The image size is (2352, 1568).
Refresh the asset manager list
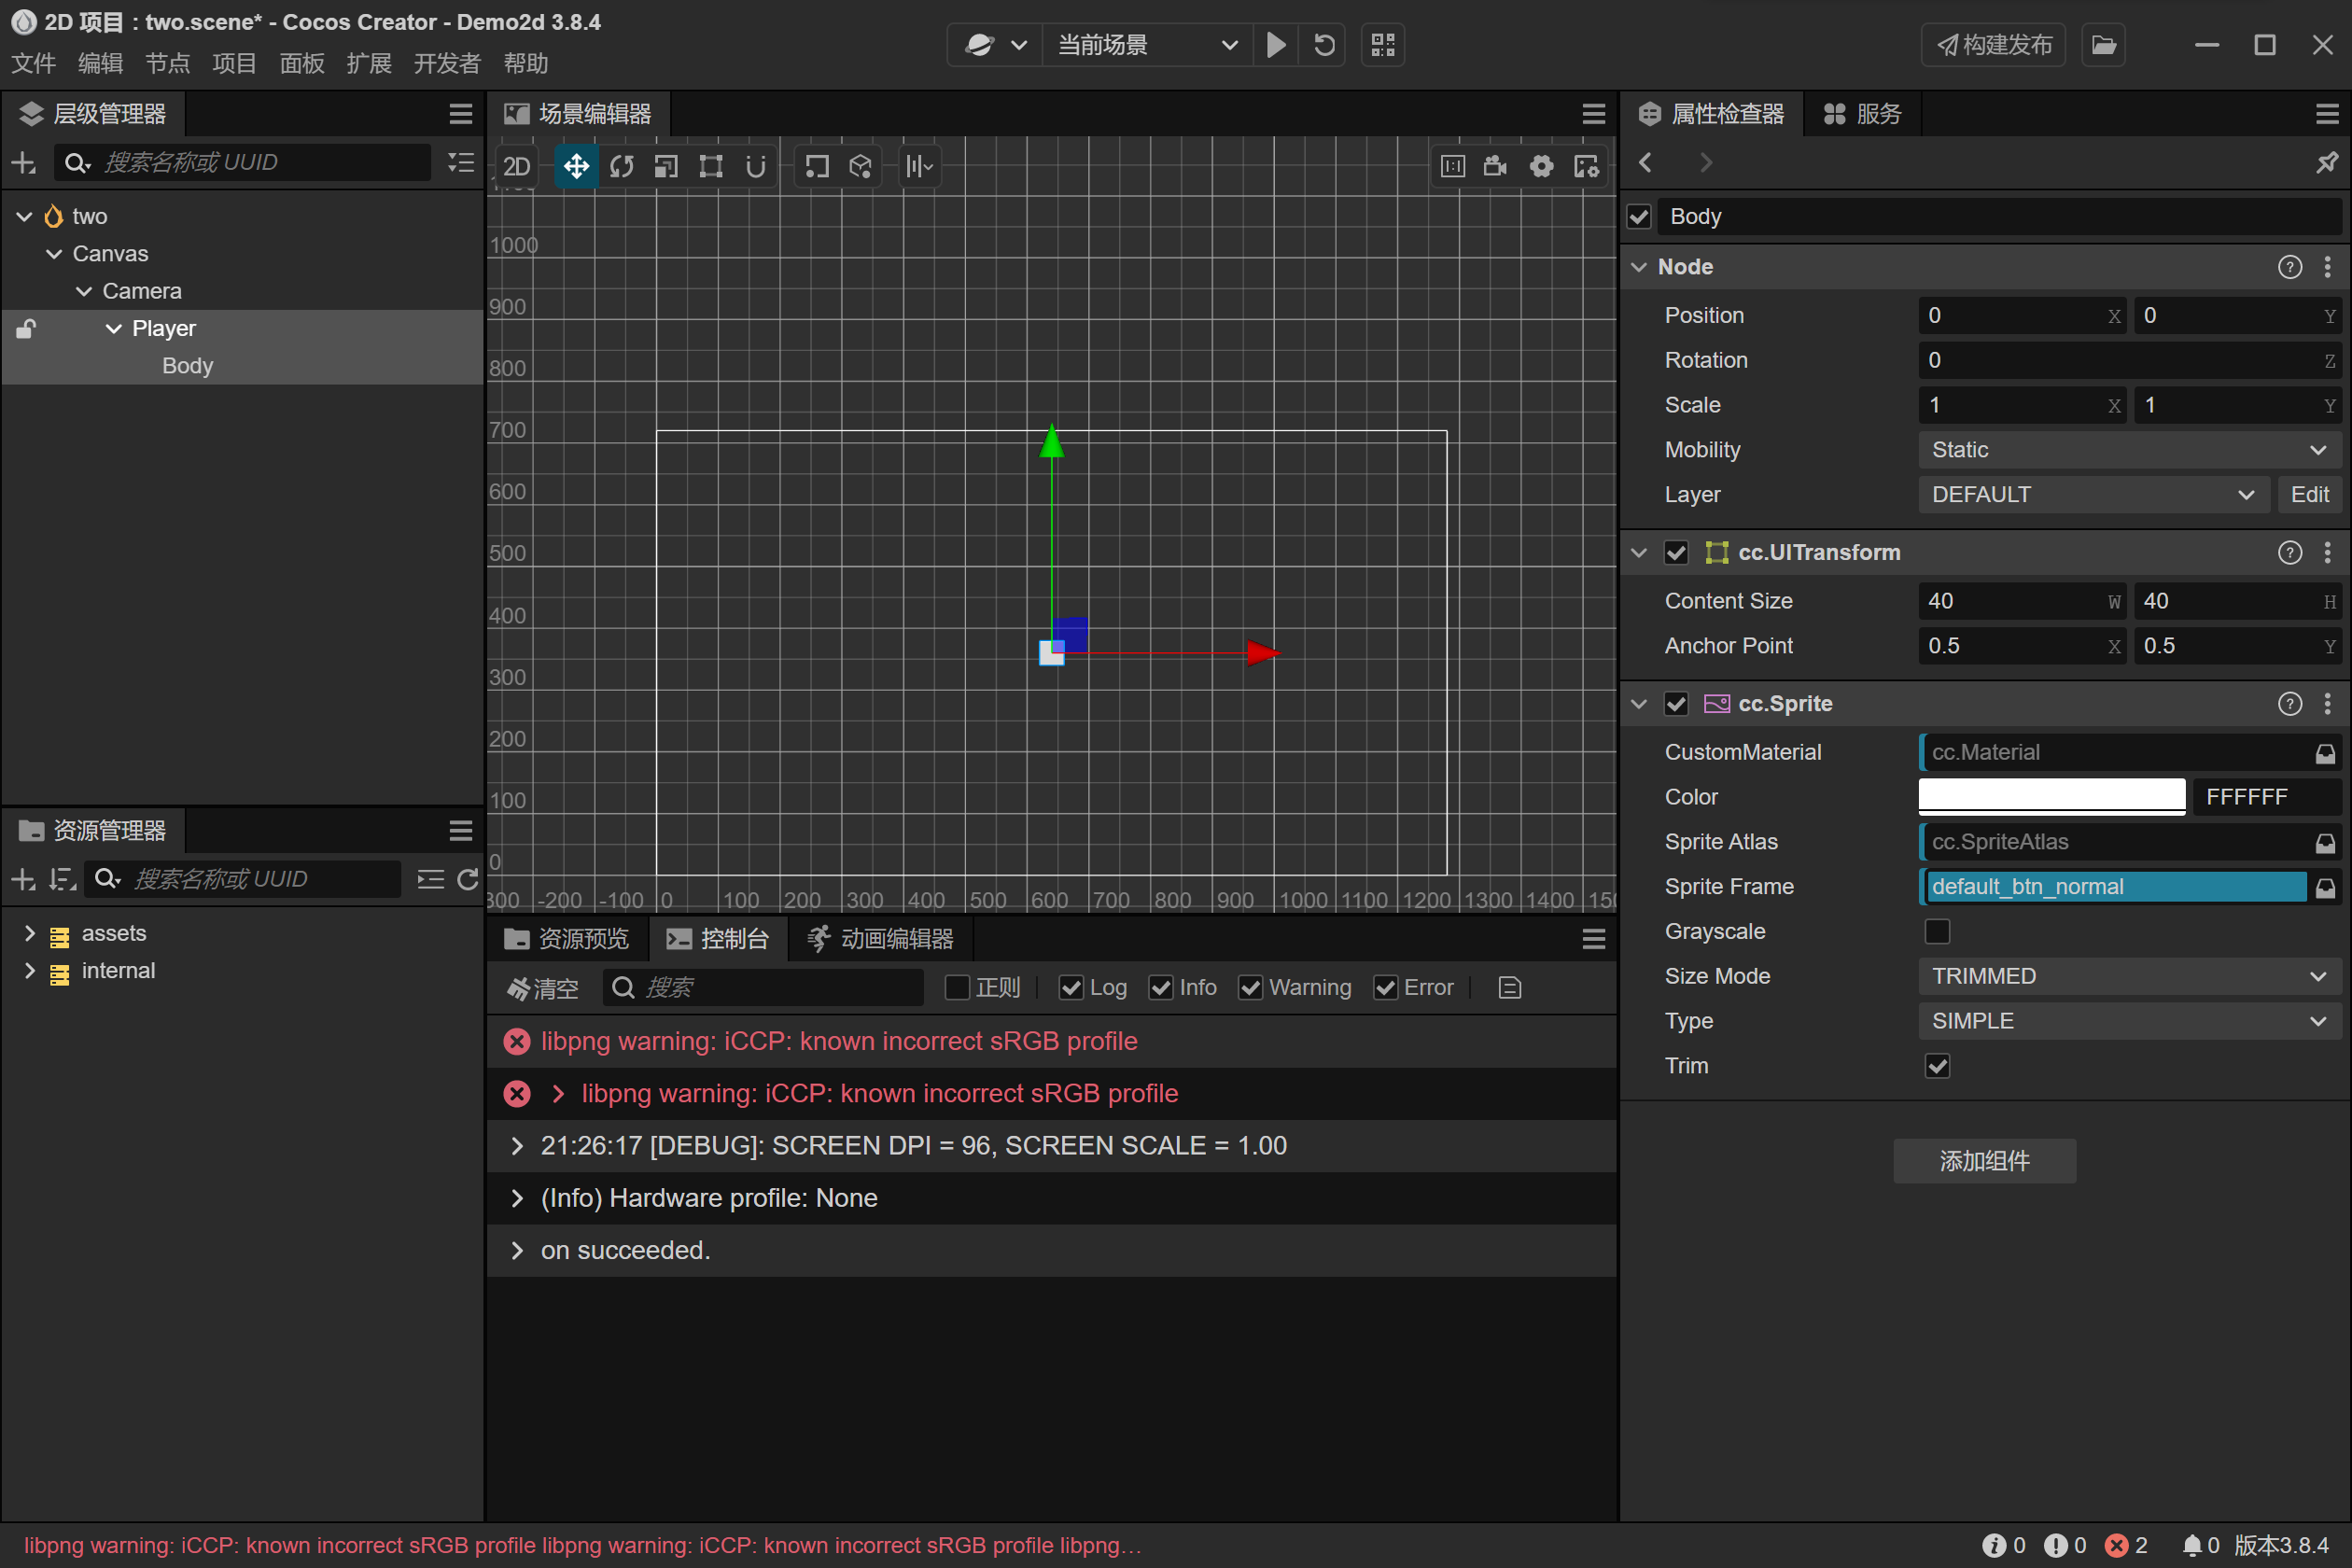click(x=467, y=879)
